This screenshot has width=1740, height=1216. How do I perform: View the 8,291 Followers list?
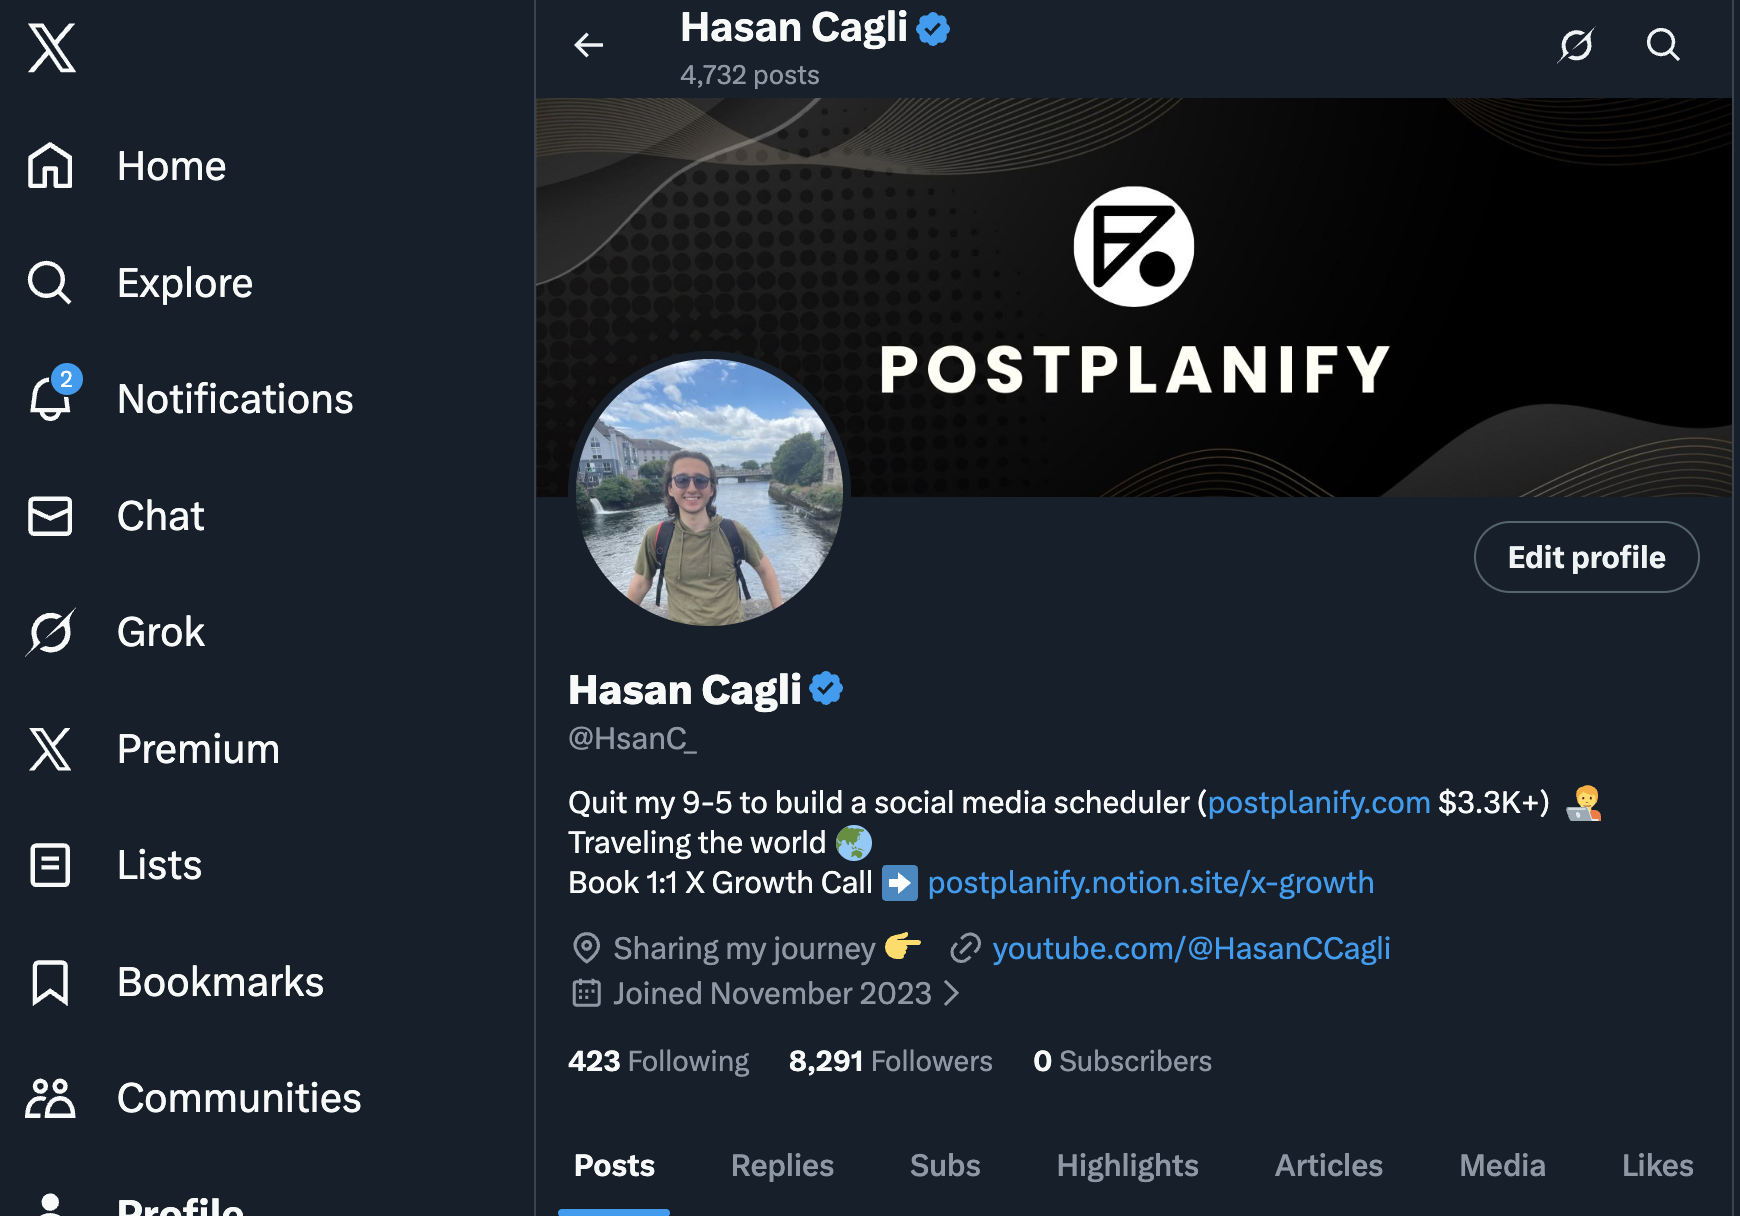(x=890, y=1060)
